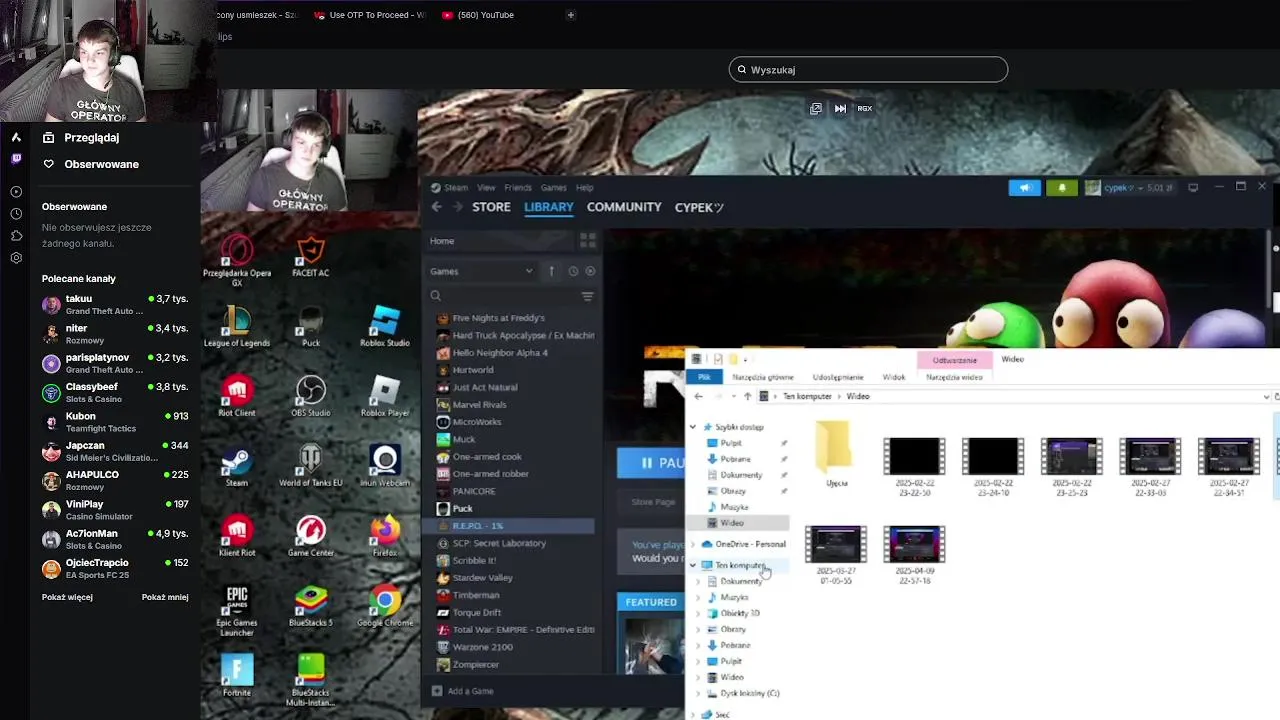Launch World of Tanks EU icon
This screenshot has height=720, width=1280.
pos(311,467)
